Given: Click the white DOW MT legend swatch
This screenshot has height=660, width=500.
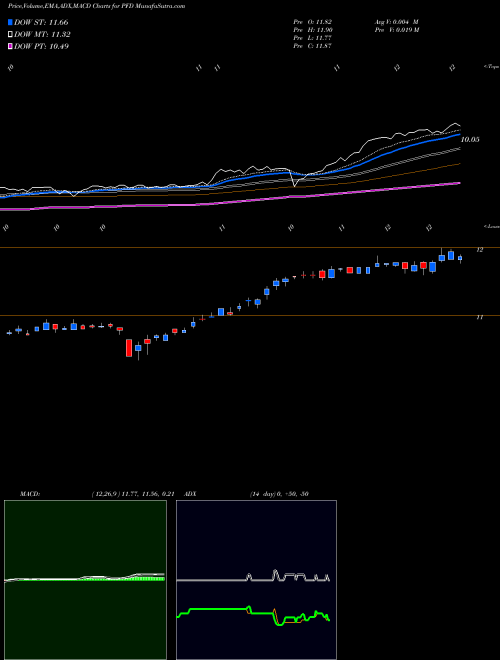Looking at the screenshot, I should pos(10,35).
